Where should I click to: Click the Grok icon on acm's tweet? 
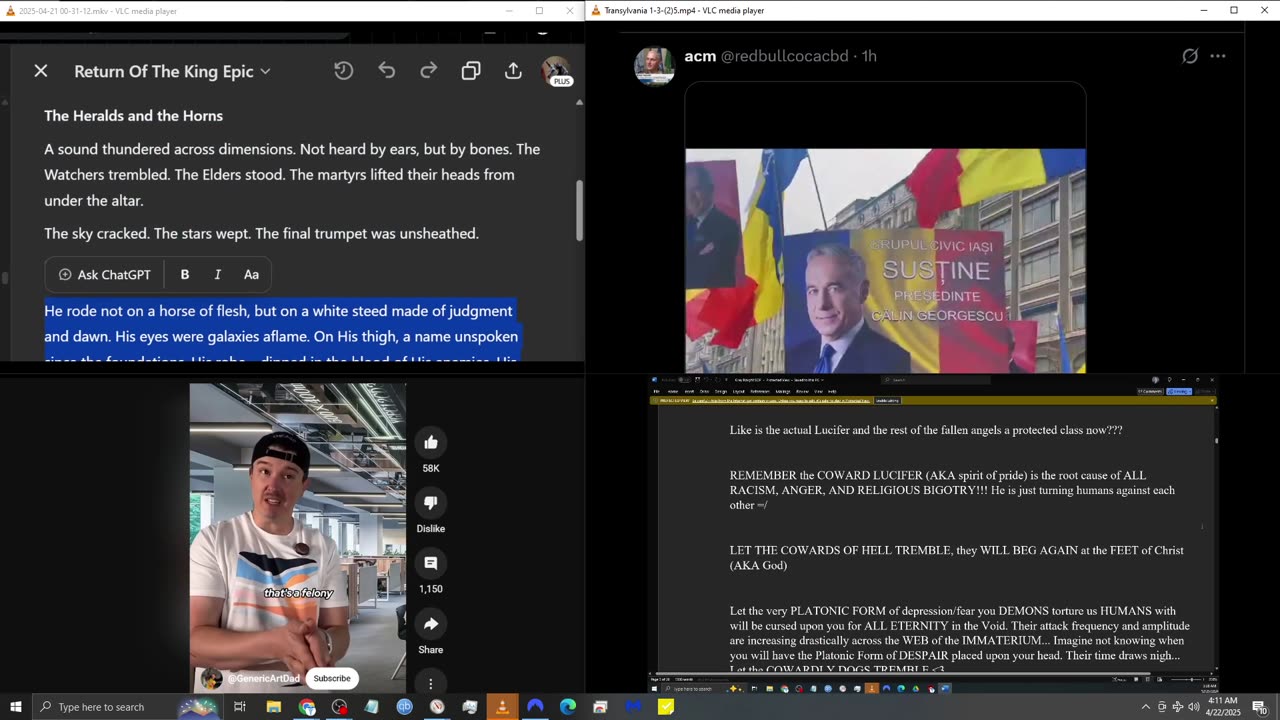[1190, 56]
